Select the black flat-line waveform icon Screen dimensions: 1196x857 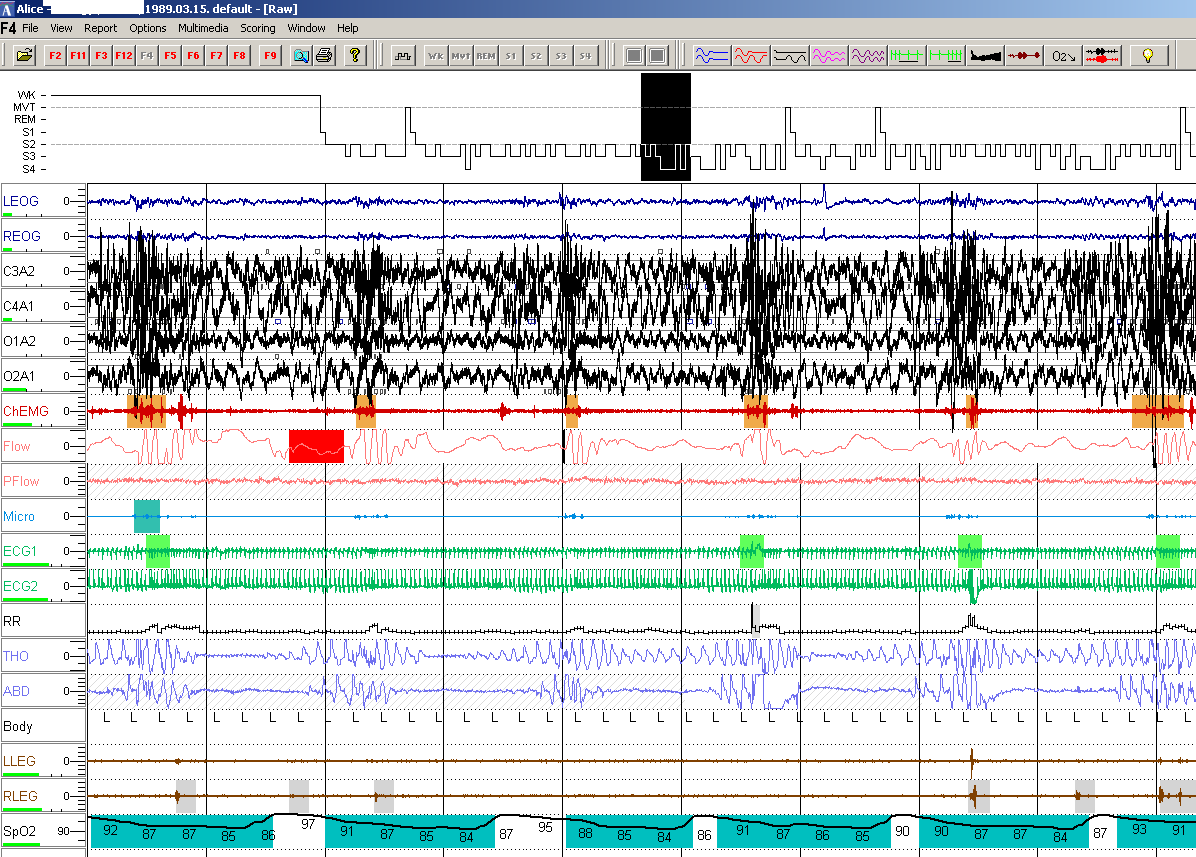789,56
